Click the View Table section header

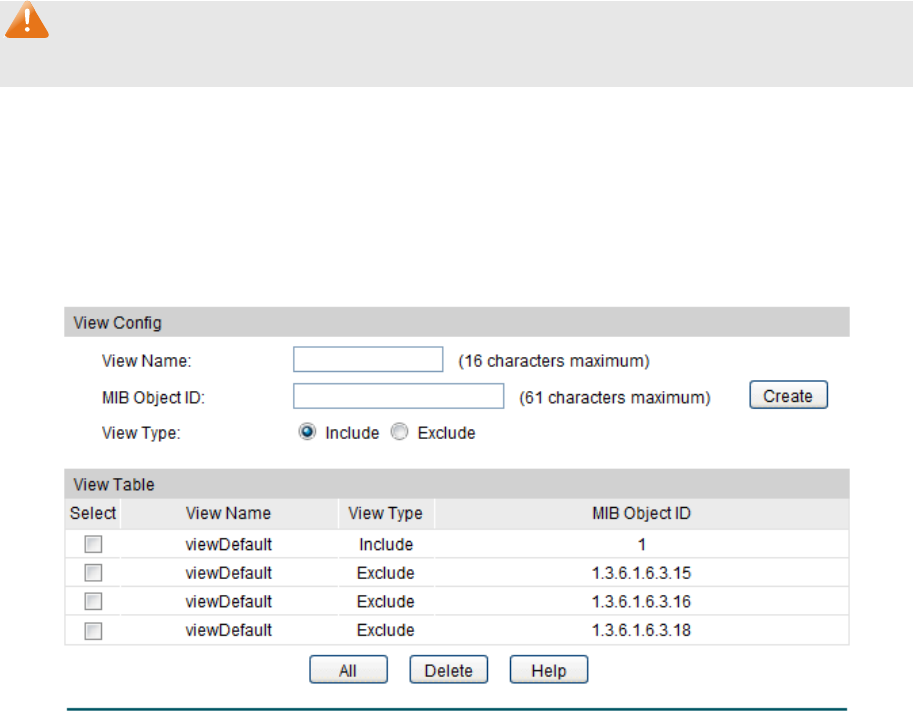click(456, 484)
